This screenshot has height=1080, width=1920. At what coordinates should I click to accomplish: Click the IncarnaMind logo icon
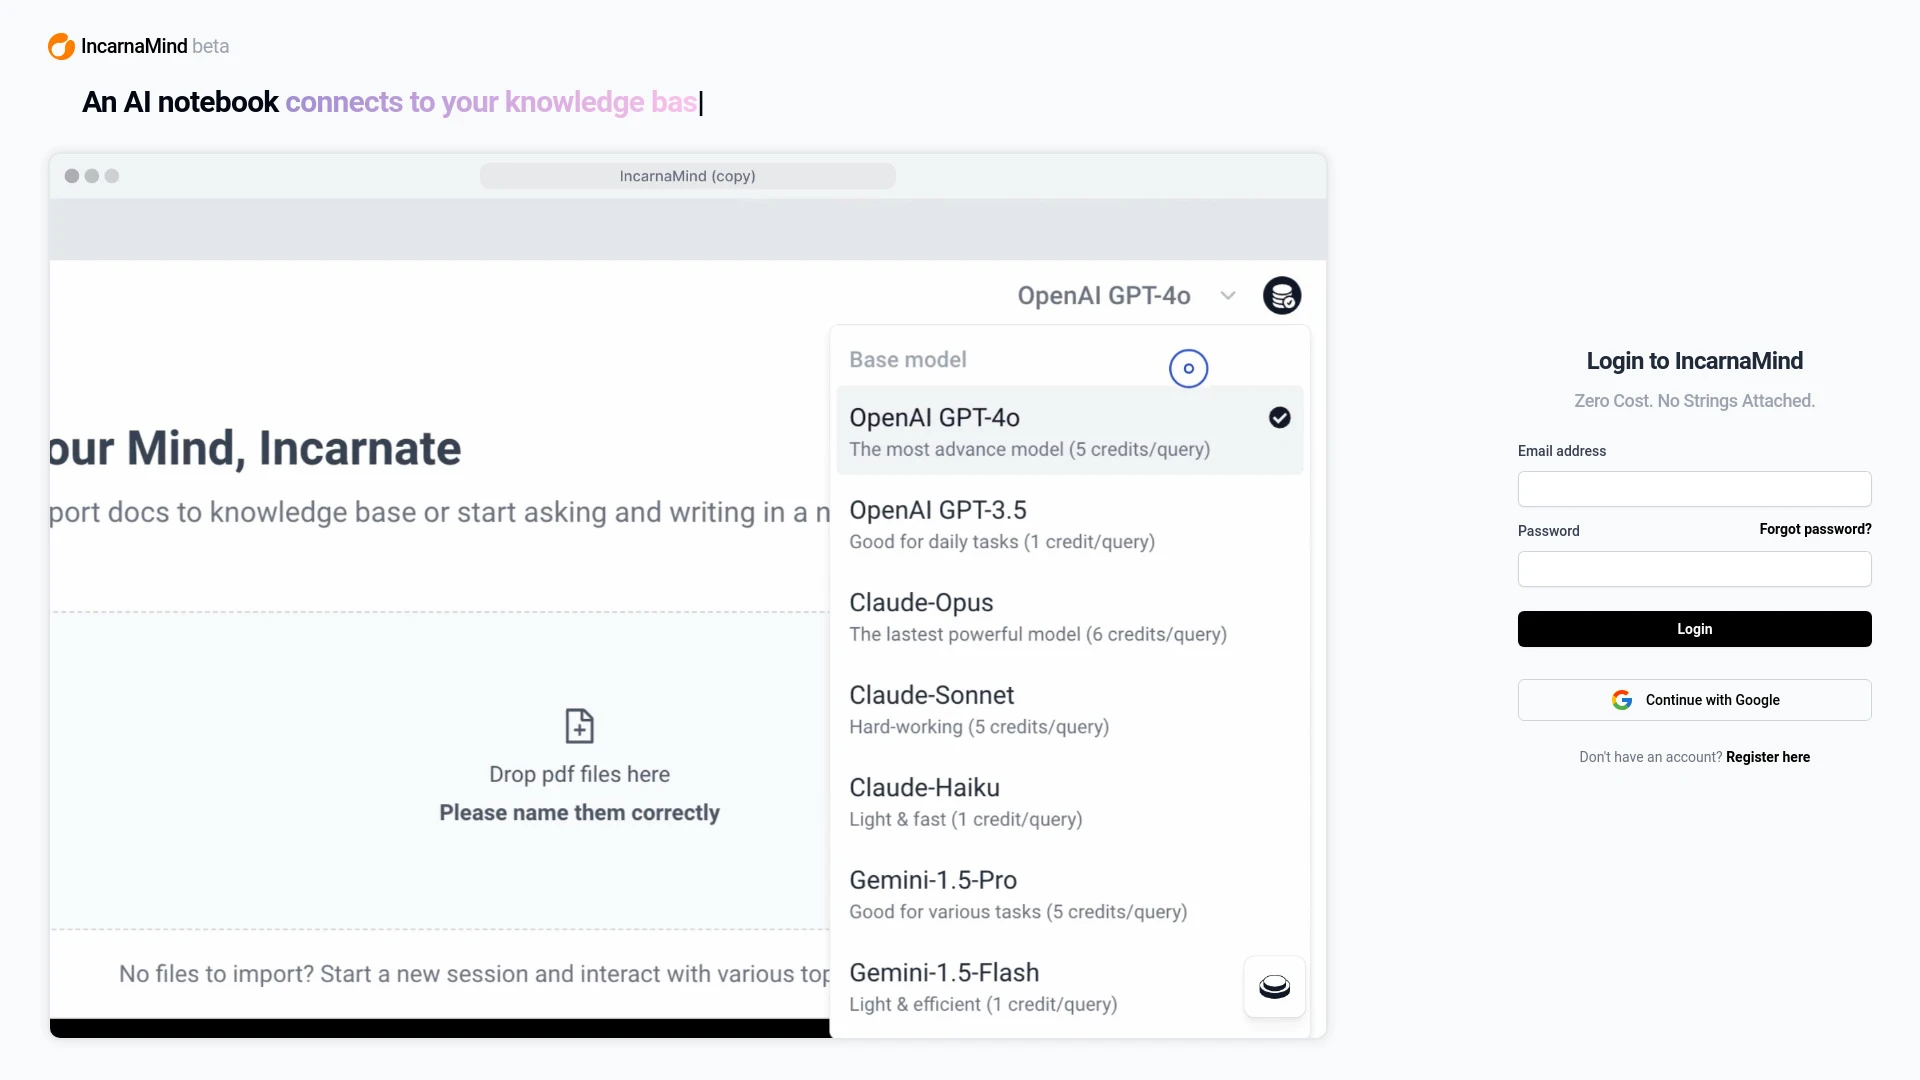click(61, 46)
